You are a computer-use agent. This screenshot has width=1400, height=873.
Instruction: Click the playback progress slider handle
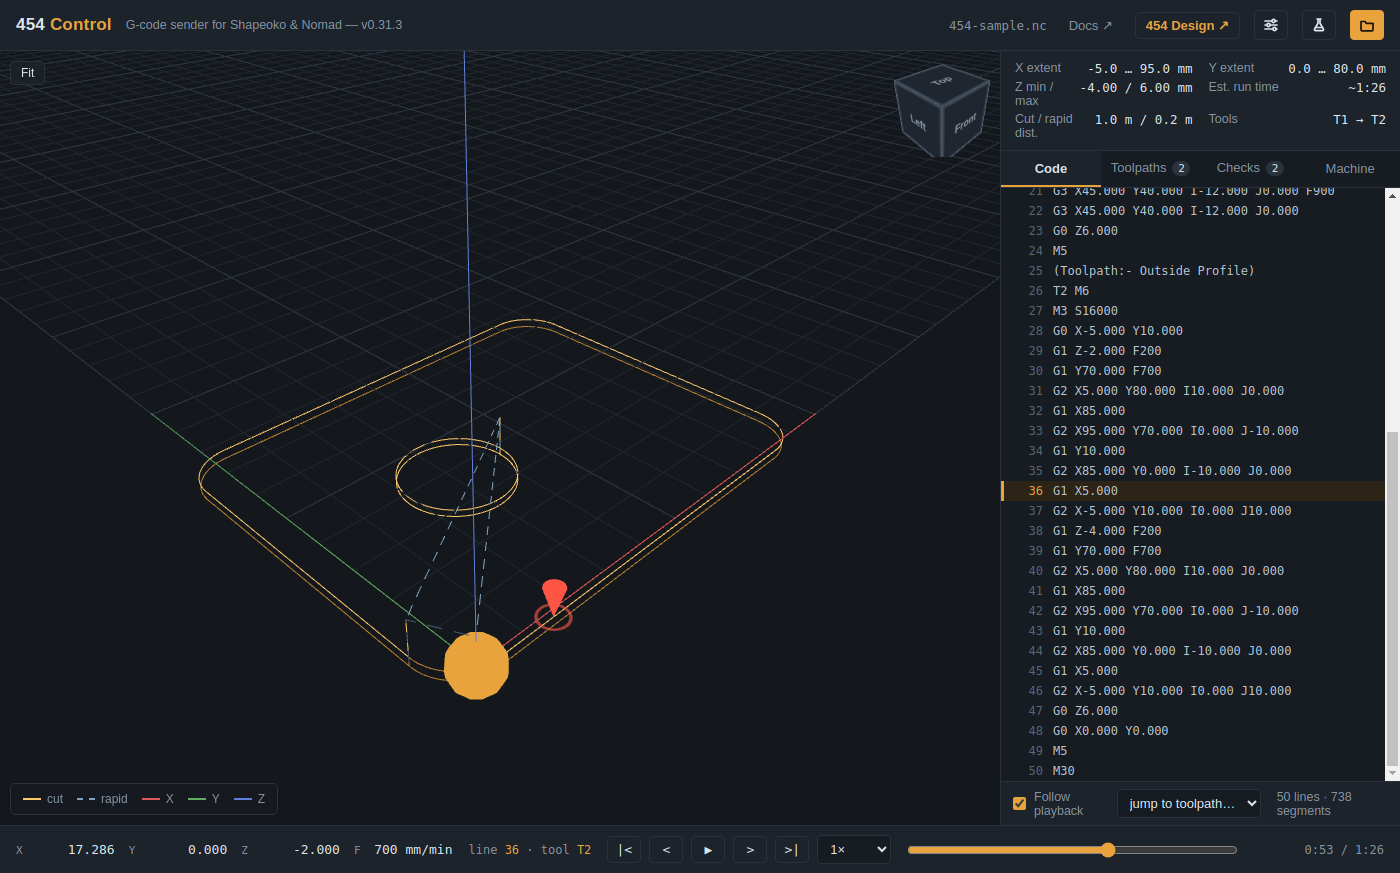(1108, 850)
